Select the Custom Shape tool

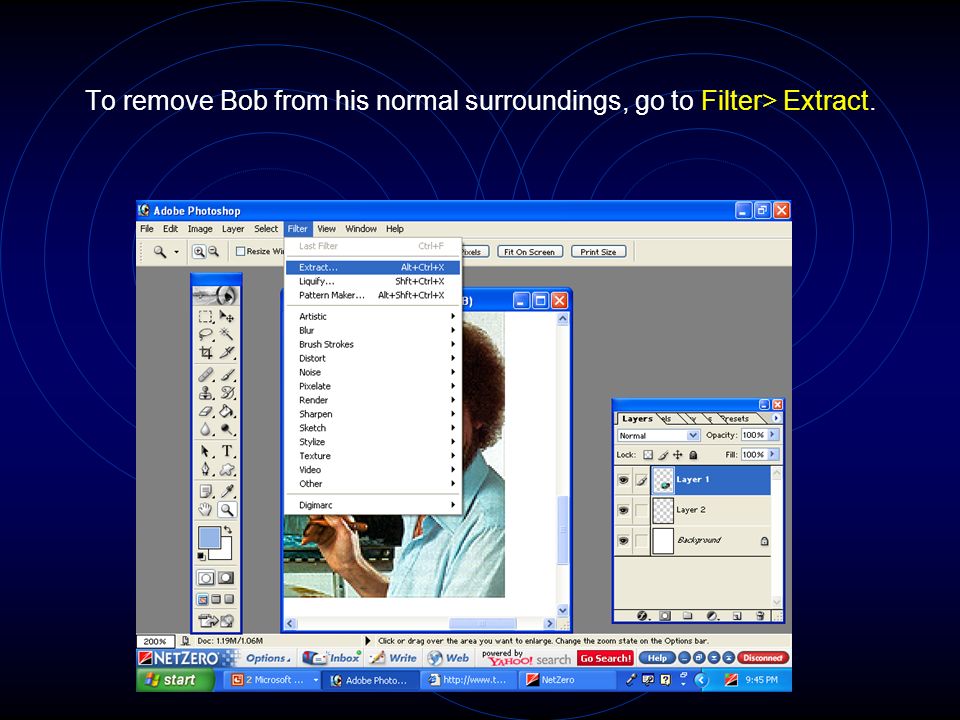(227, 470)
